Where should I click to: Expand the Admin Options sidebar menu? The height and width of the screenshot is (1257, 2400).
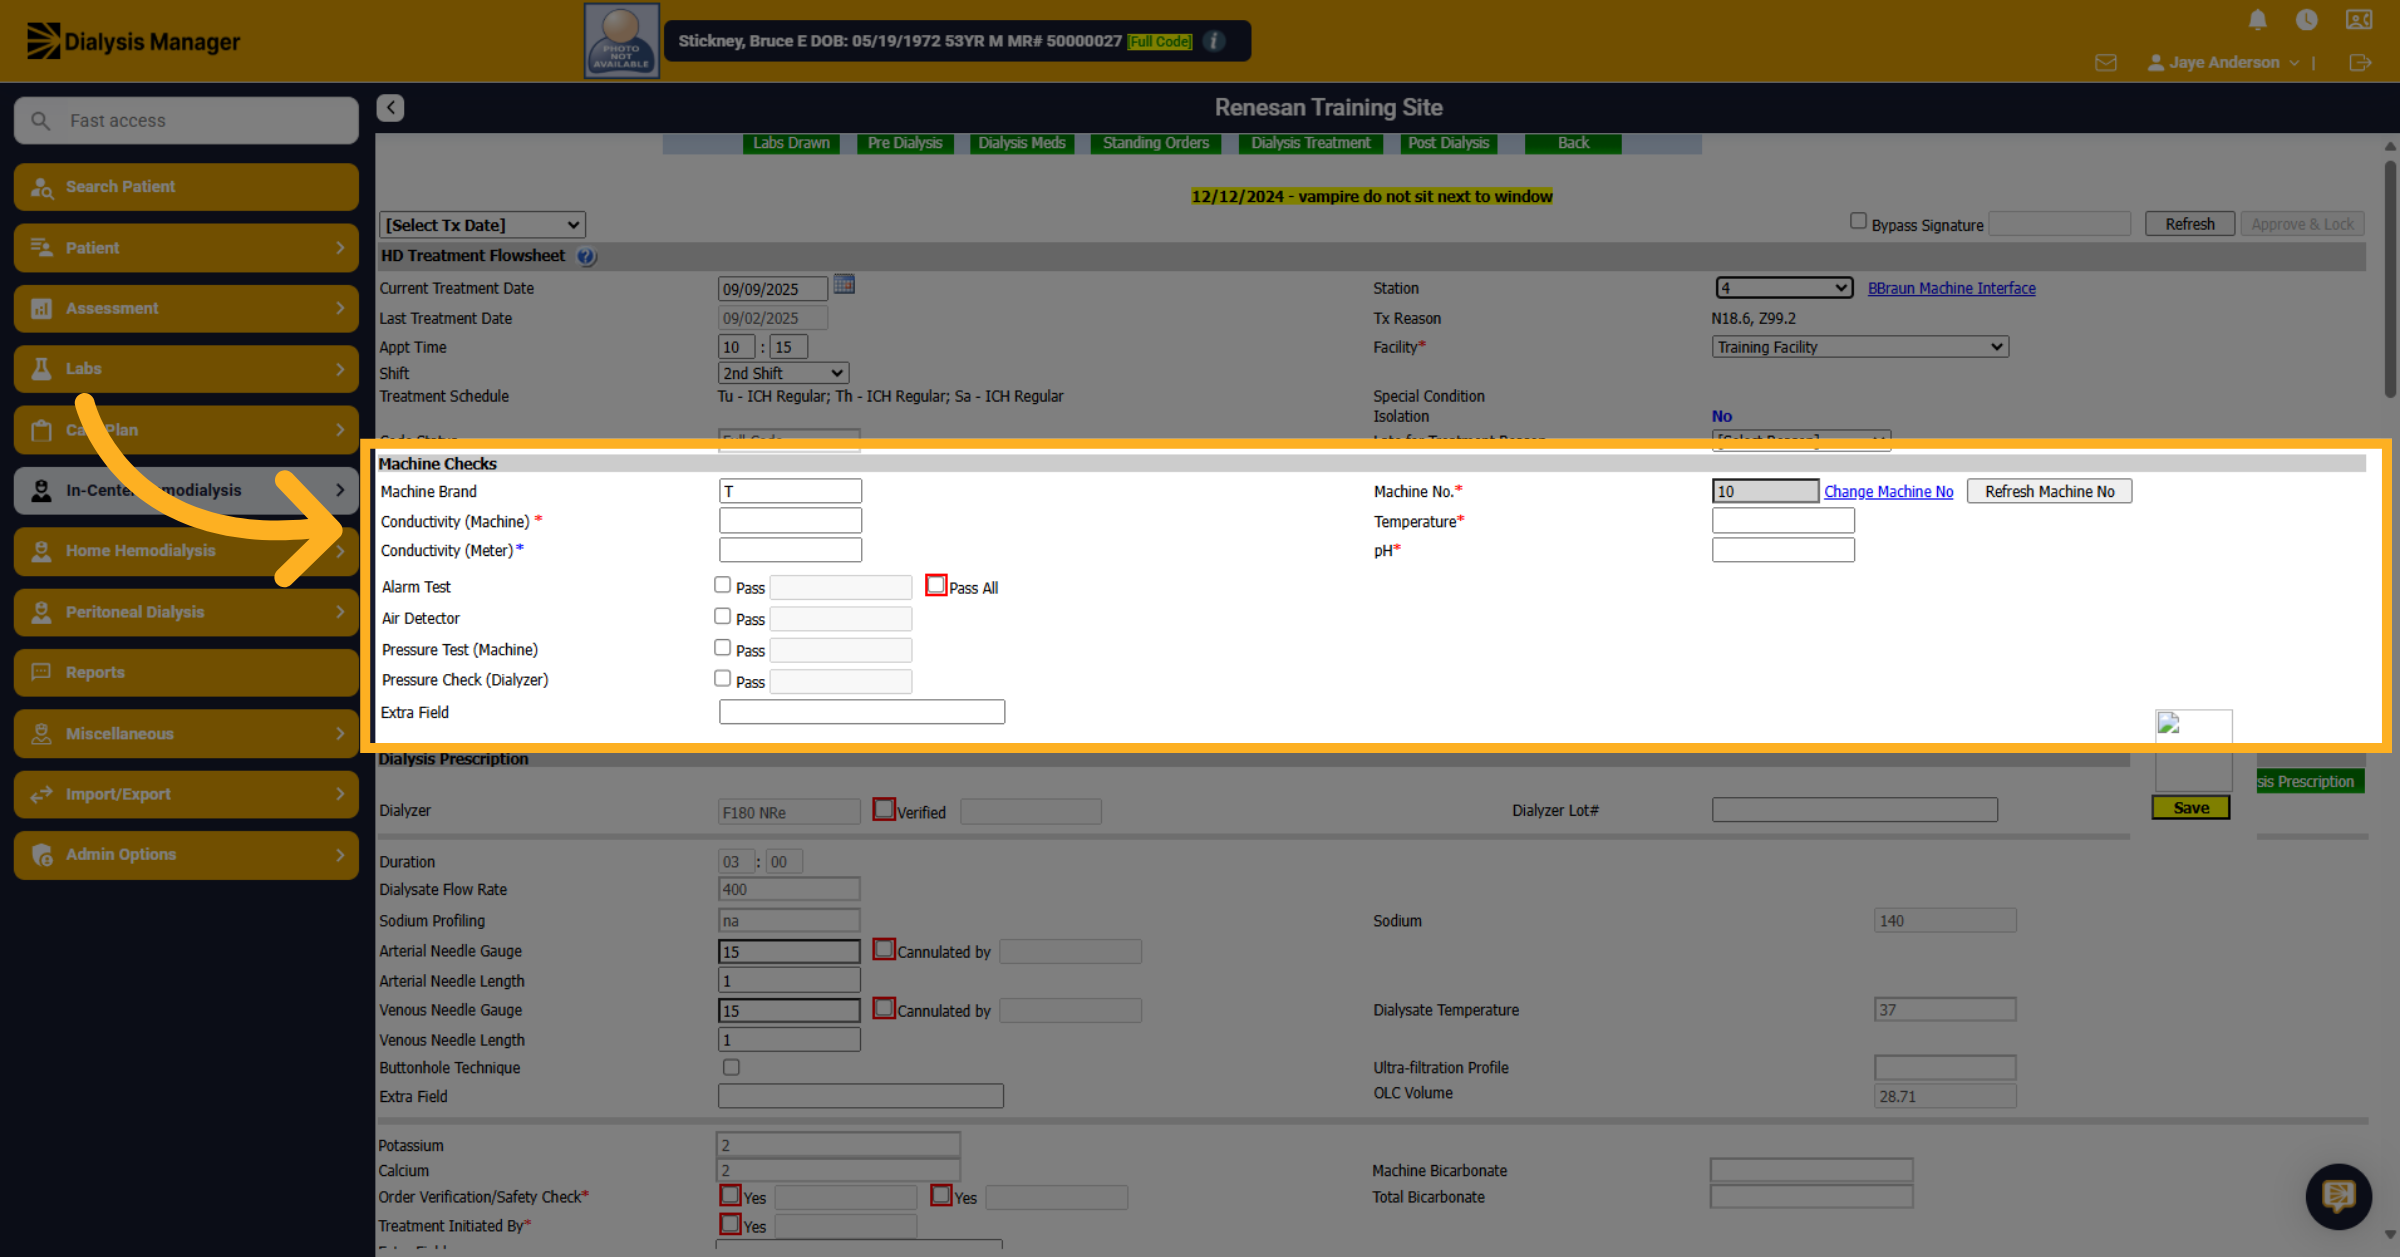186,854
